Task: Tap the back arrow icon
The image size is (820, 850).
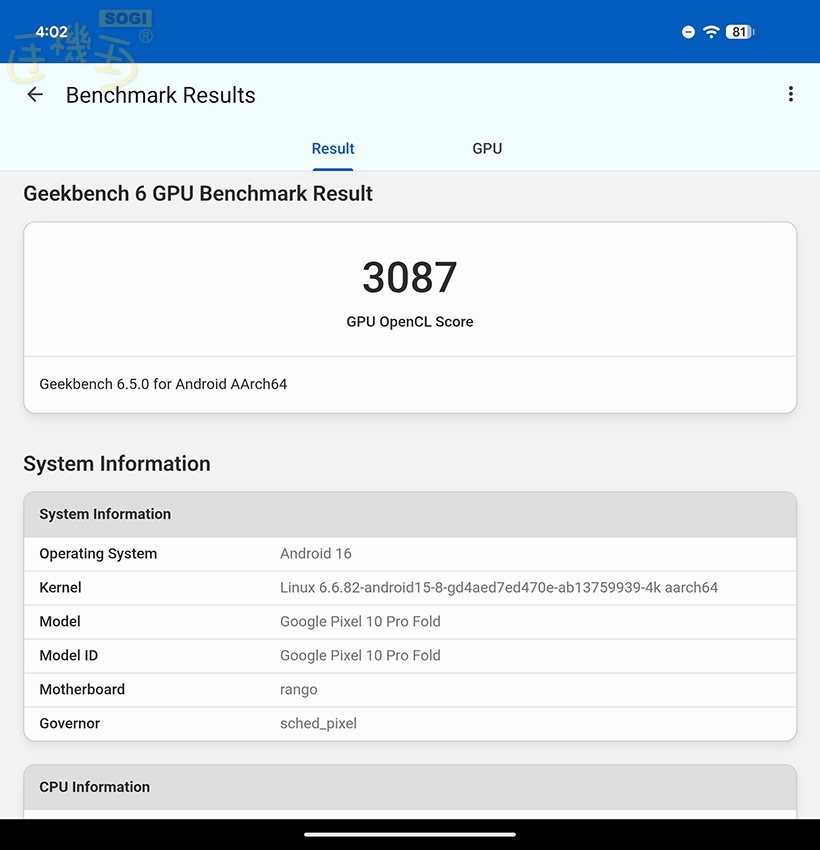Action: [x=35, y=95]
